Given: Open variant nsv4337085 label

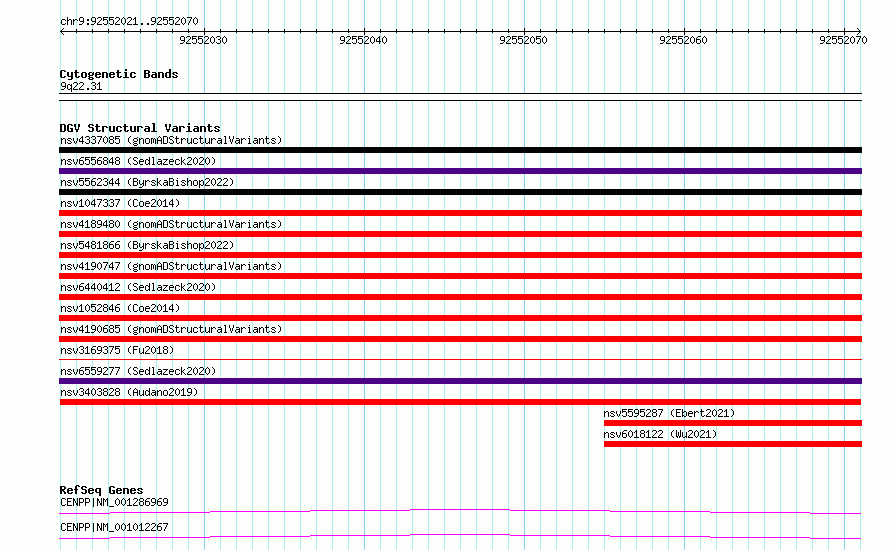Looking at the screenshot, I should tap(171, 140).
